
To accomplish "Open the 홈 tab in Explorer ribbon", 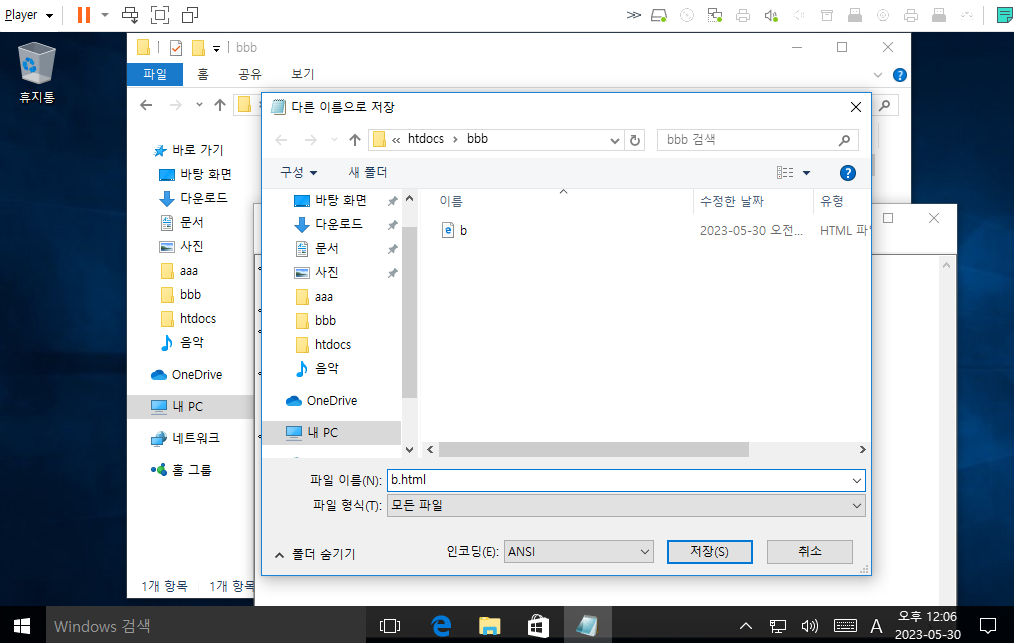I will tap(203, 74).
